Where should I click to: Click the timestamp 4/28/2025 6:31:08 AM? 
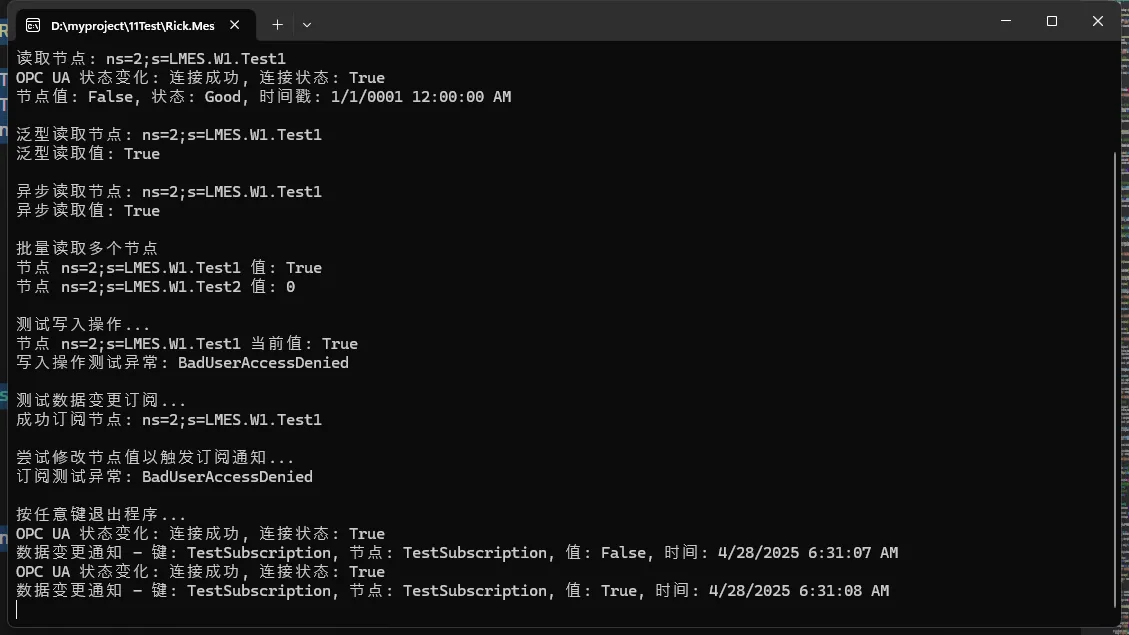coord(798,591)
